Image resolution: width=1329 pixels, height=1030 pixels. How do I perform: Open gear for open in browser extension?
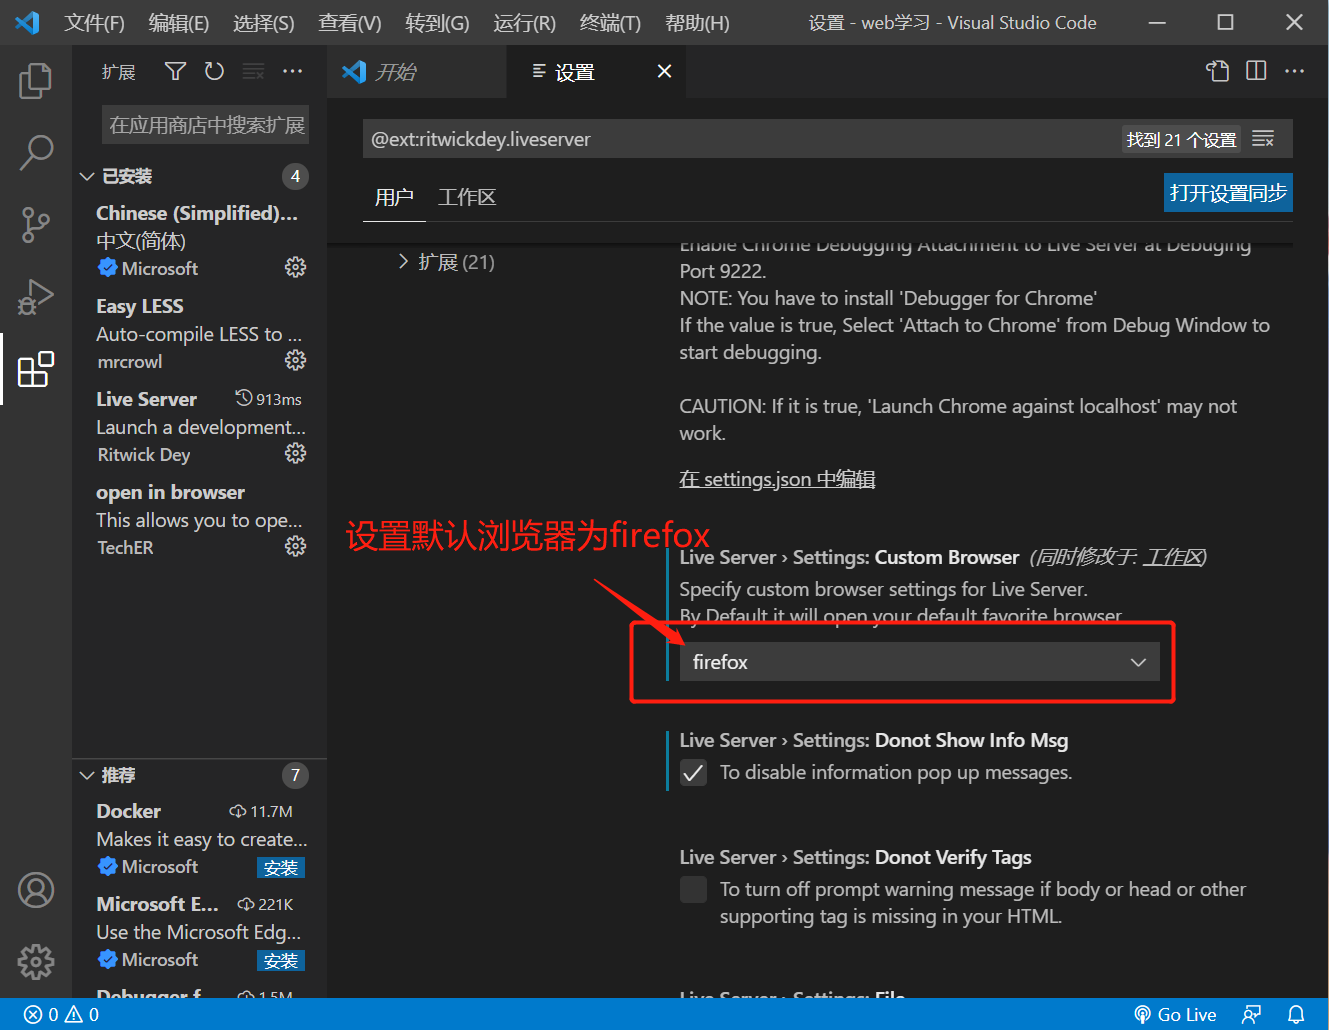point(295,546)
